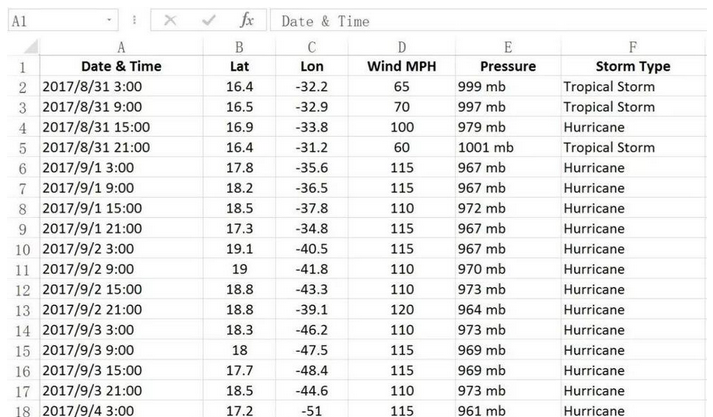Select Lon cell with value -41.8
713x417 pixels.
point(311,269)
